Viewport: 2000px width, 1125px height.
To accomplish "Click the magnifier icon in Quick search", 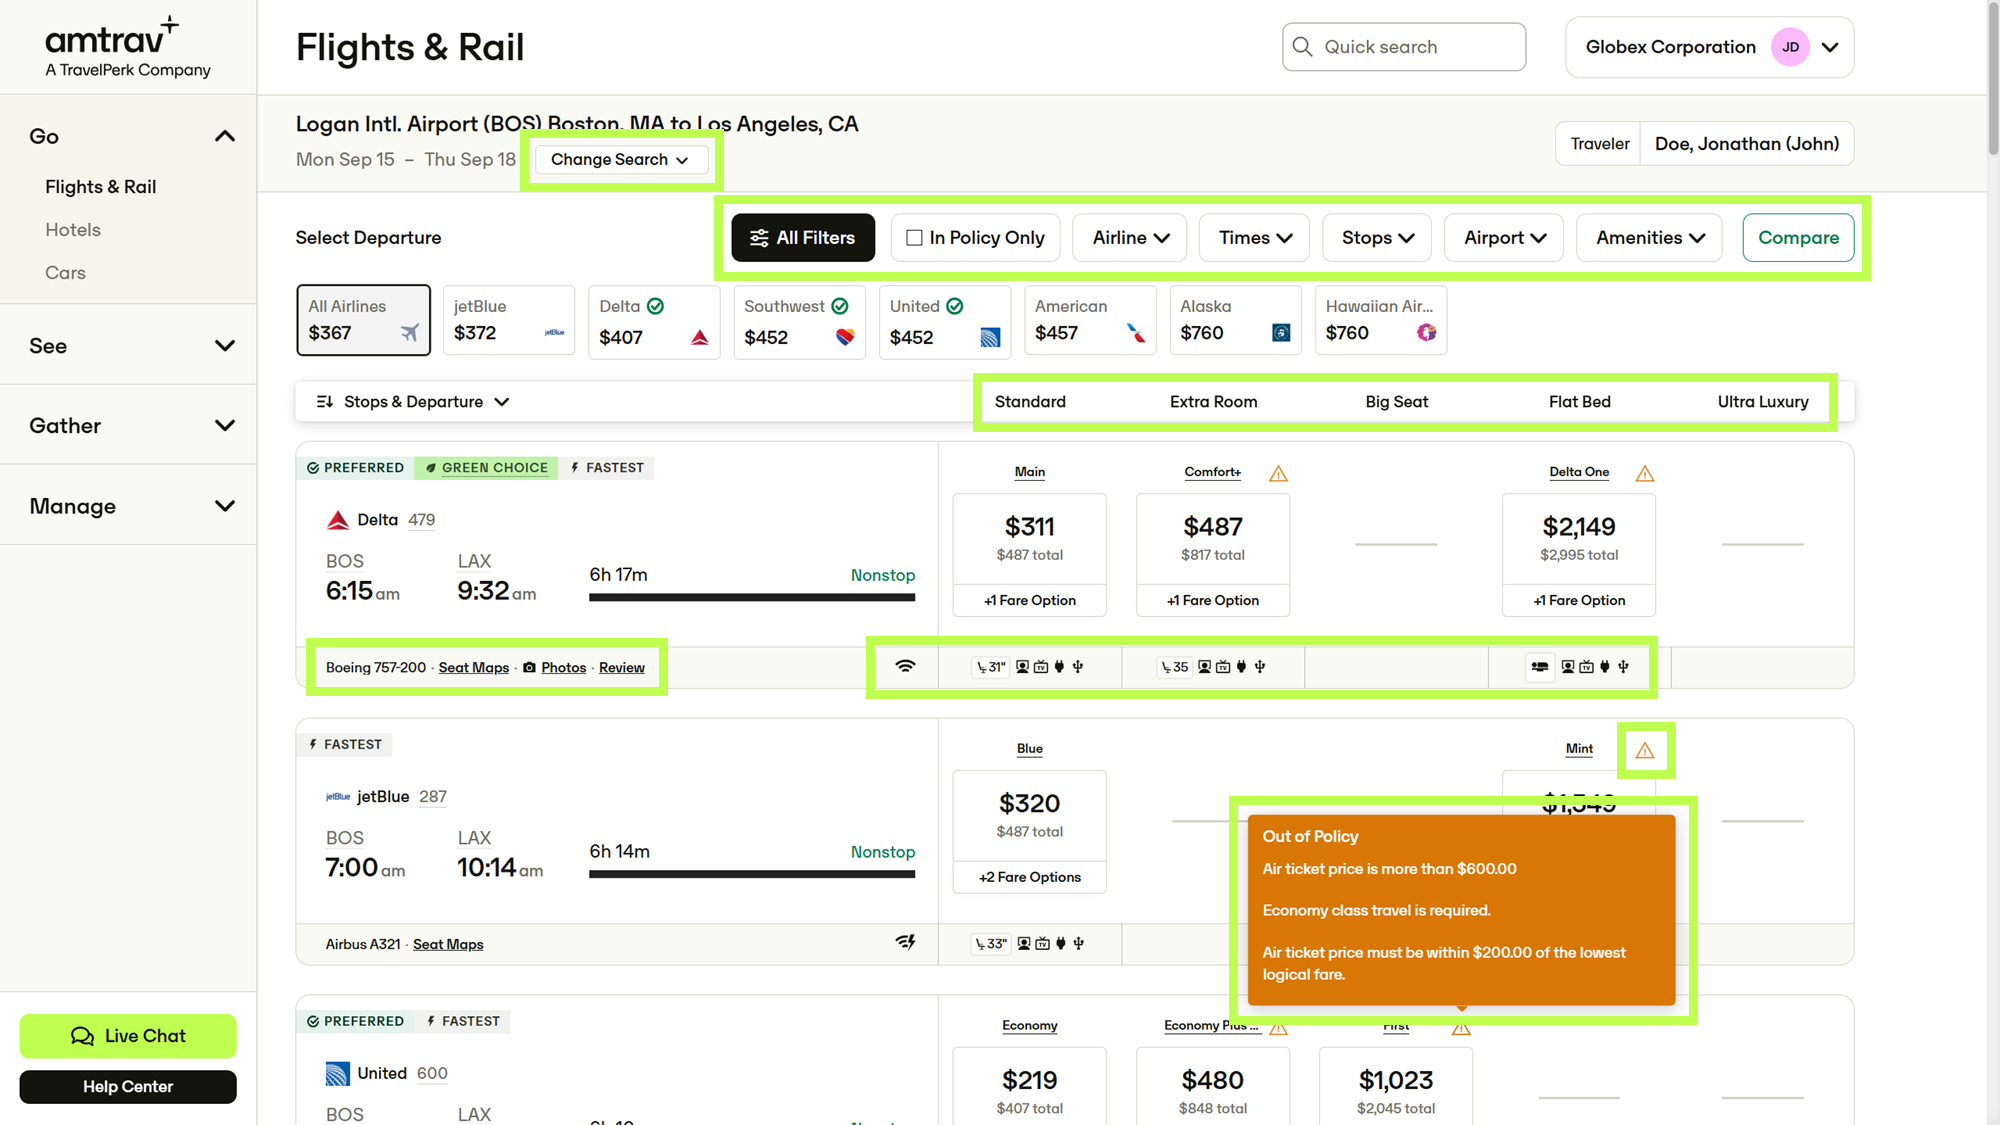I will (1302, 47).
